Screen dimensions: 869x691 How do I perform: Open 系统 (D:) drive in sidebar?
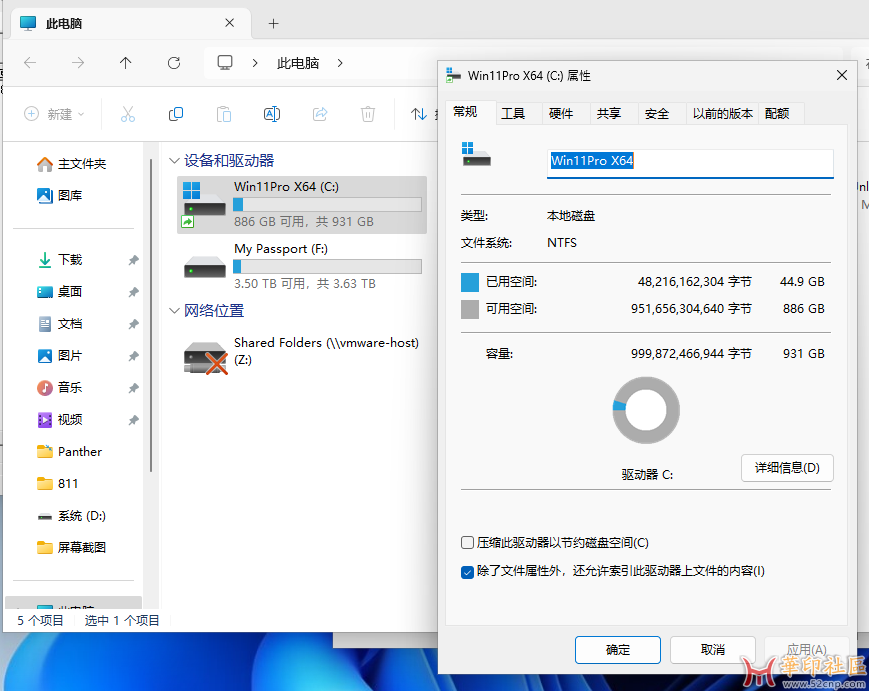pyautogui.click(x=71, y=516)
